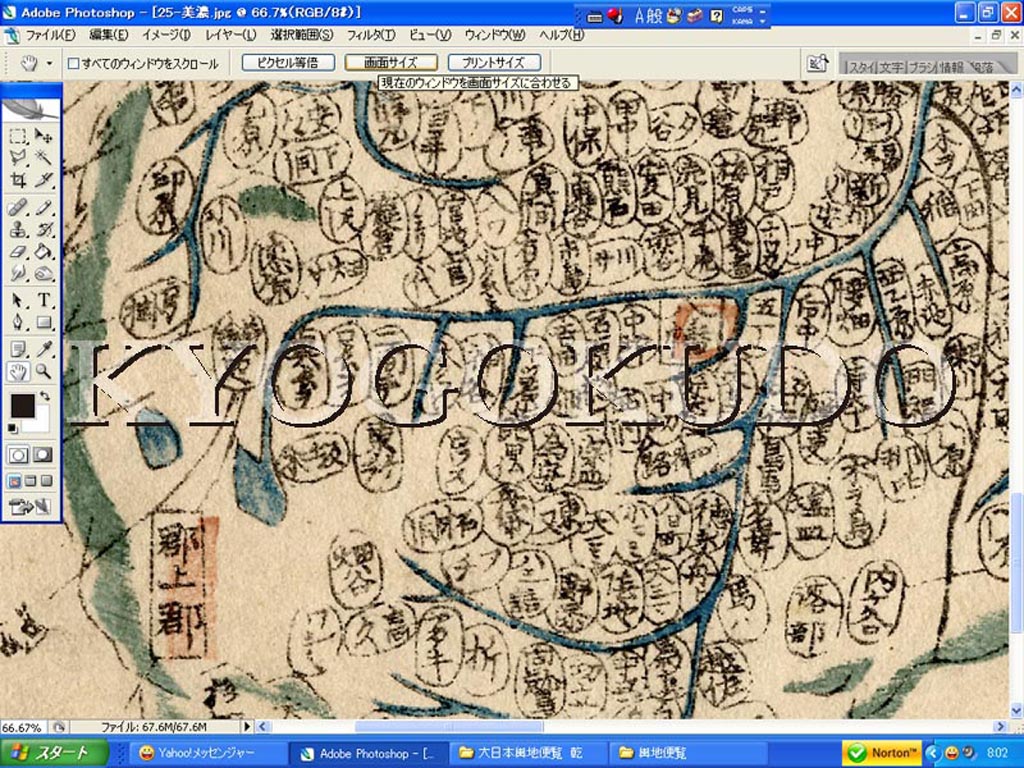The height and width of the screenshot is (768, 1024).
Task: Open 輿地便覧 folder taskbar button
Action: 688,753
